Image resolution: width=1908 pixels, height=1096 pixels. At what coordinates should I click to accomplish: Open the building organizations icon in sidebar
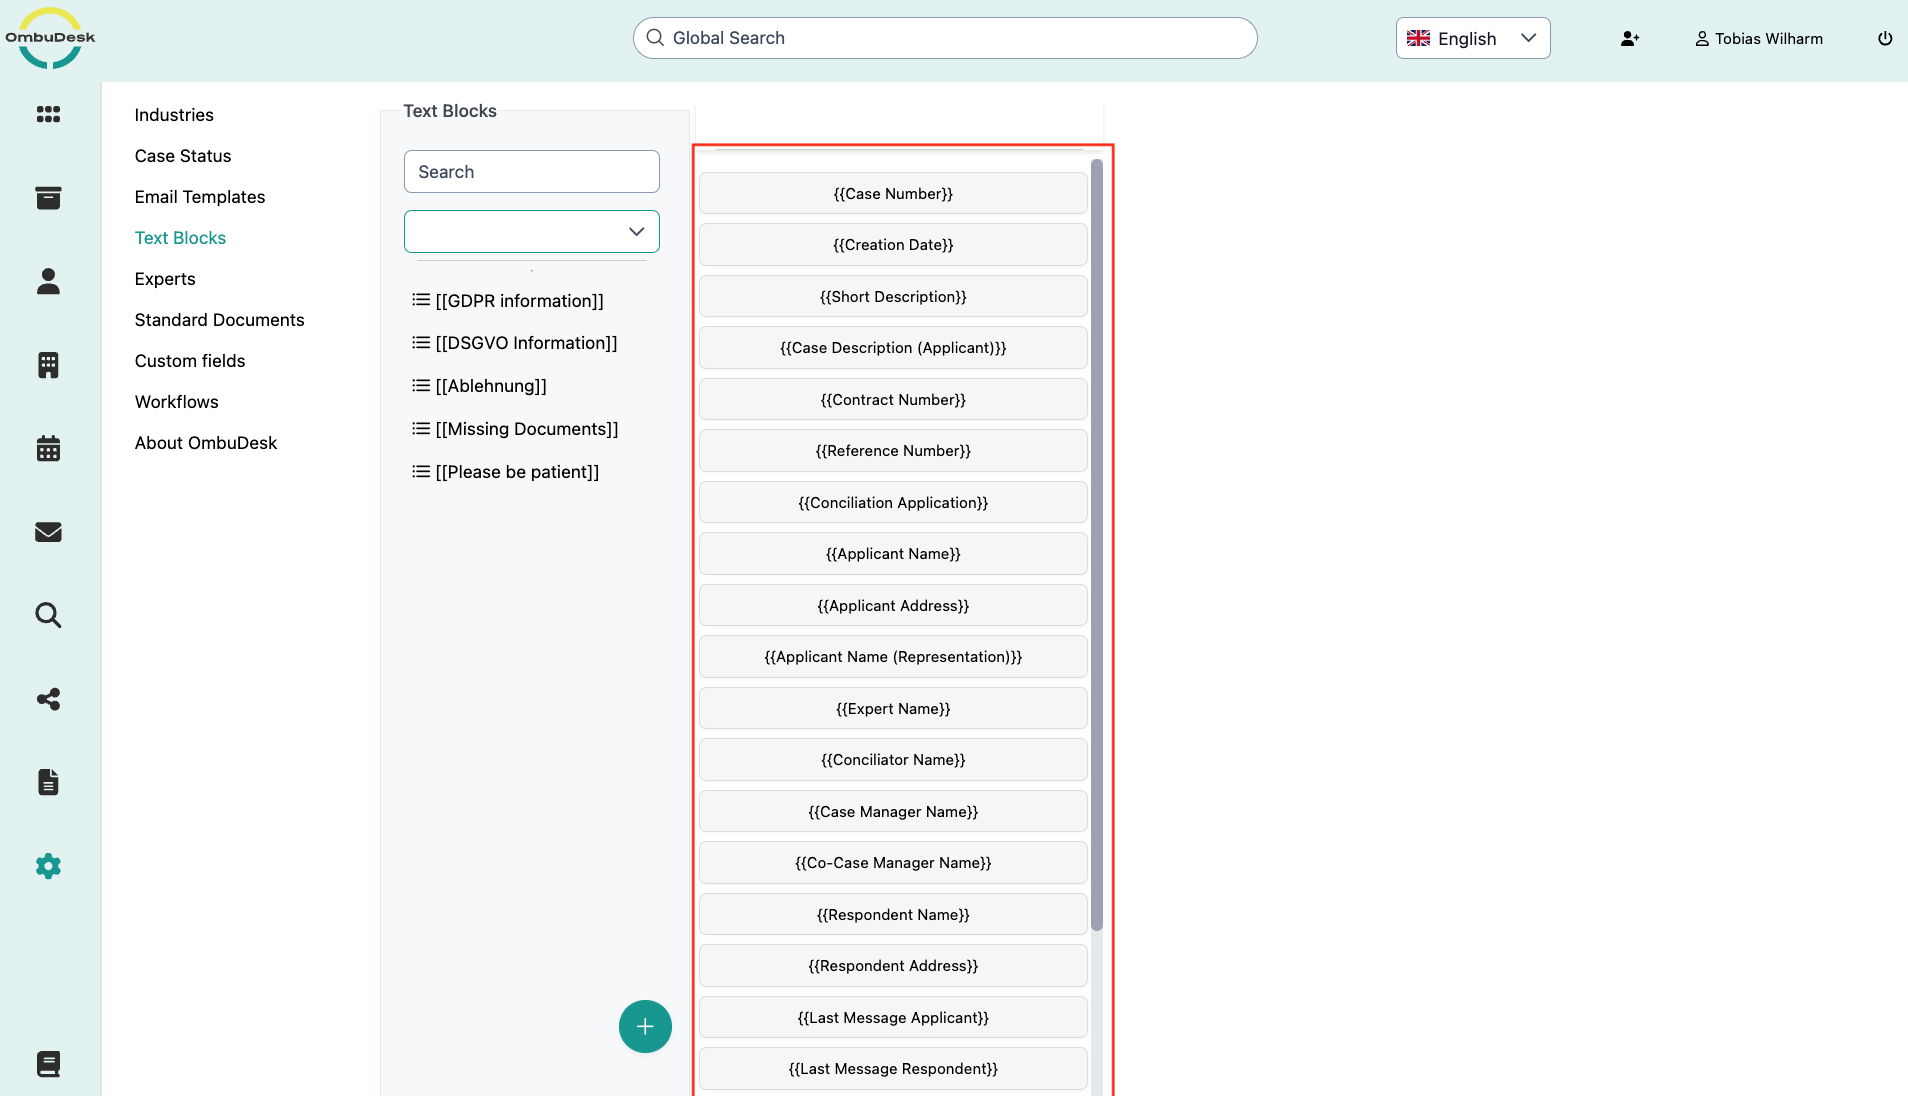[x=48, y=365]
